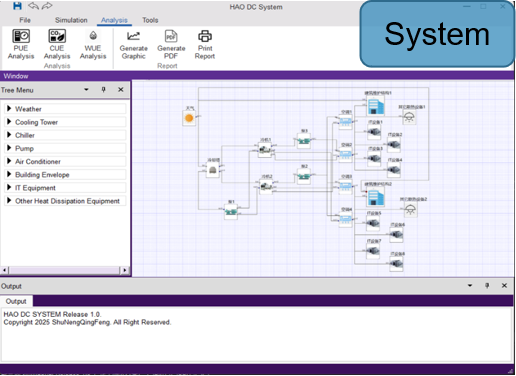Screen dimensions: 516x376
Task: Select air conditioner 4 node (空调4)
Action: [x=346, y=219]
